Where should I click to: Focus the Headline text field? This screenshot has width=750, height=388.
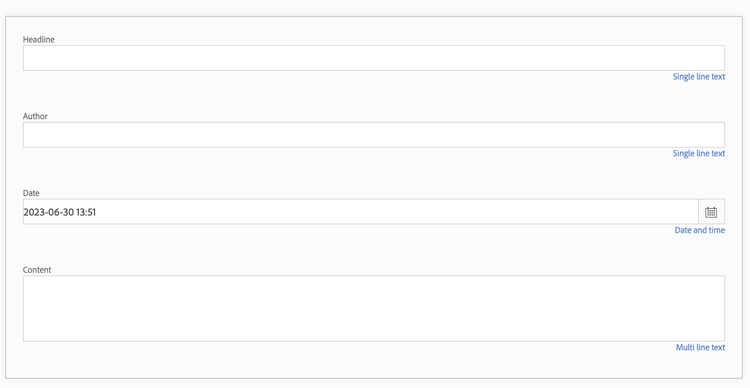click(374, 58)
